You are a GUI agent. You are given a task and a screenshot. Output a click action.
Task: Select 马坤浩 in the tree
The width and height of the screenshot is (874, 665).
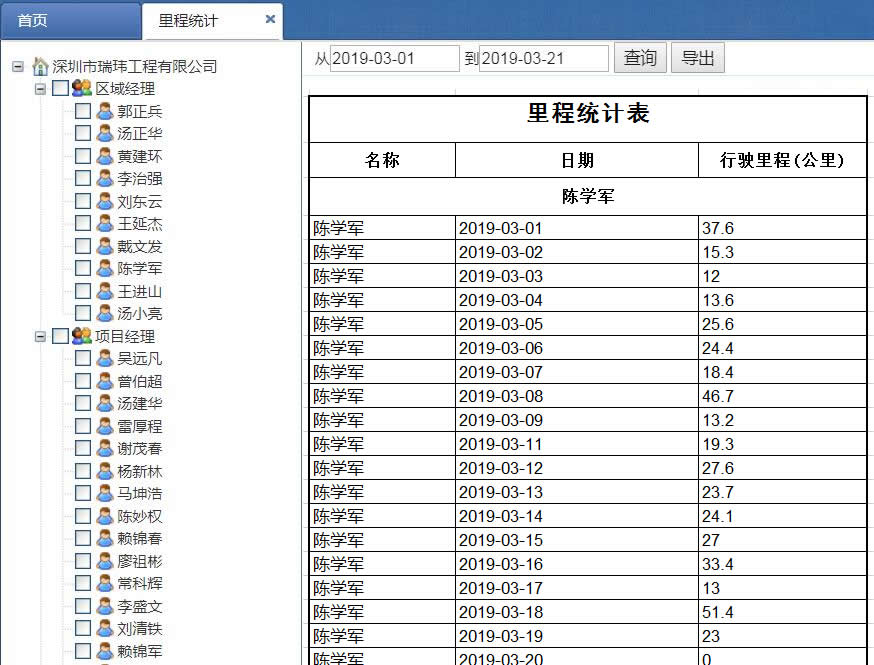click(139, 494)
